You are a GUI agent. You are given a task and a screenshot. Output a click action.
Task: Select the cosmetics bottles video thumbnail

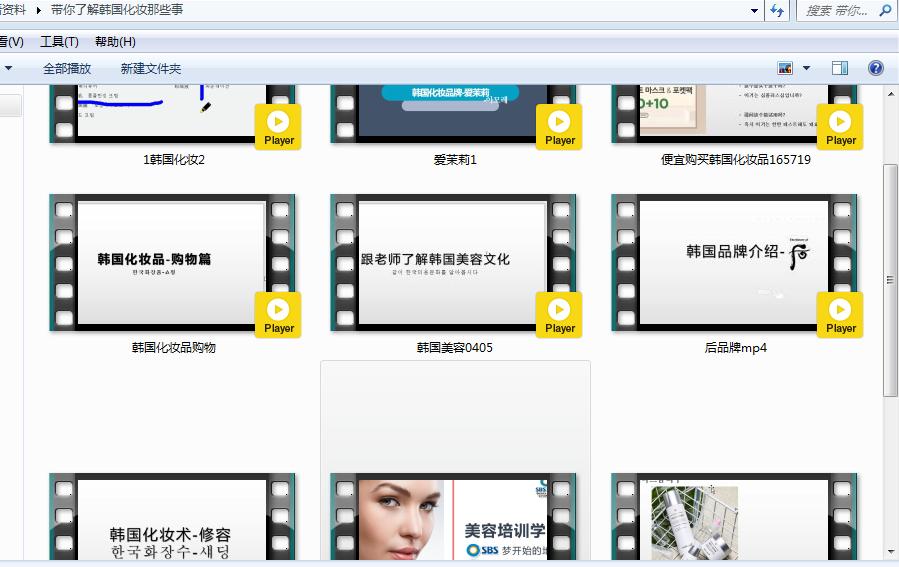point(734,517)
